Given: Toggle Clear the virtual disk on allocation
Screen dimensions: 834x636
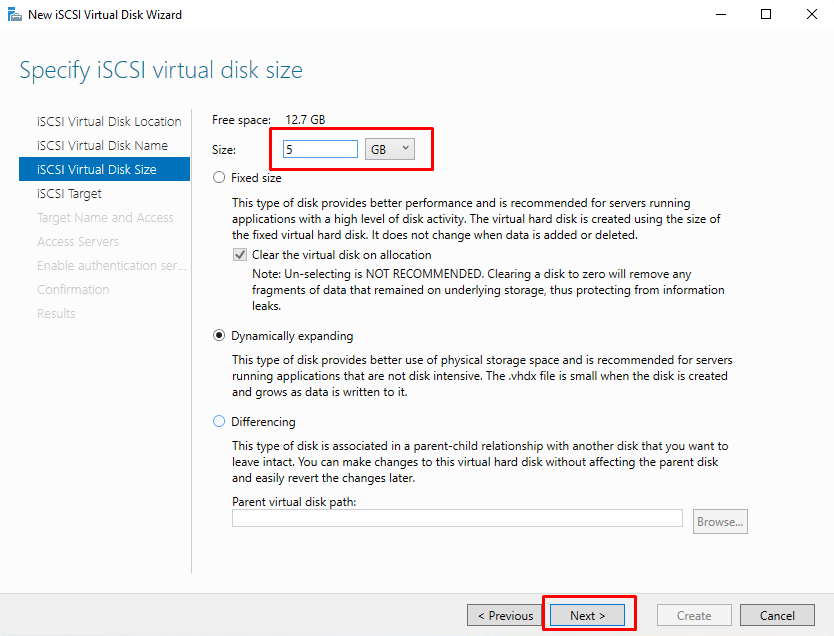Looking at the screenshot, I should 240,255.
